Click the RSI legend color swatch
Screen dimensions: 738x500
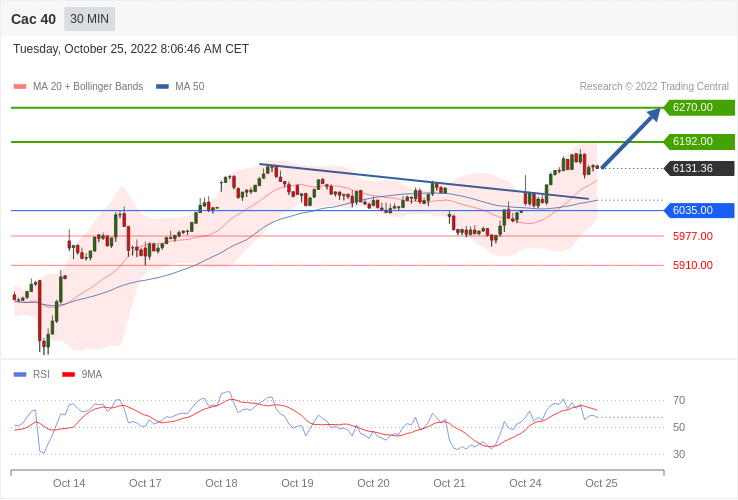[20, 375]
